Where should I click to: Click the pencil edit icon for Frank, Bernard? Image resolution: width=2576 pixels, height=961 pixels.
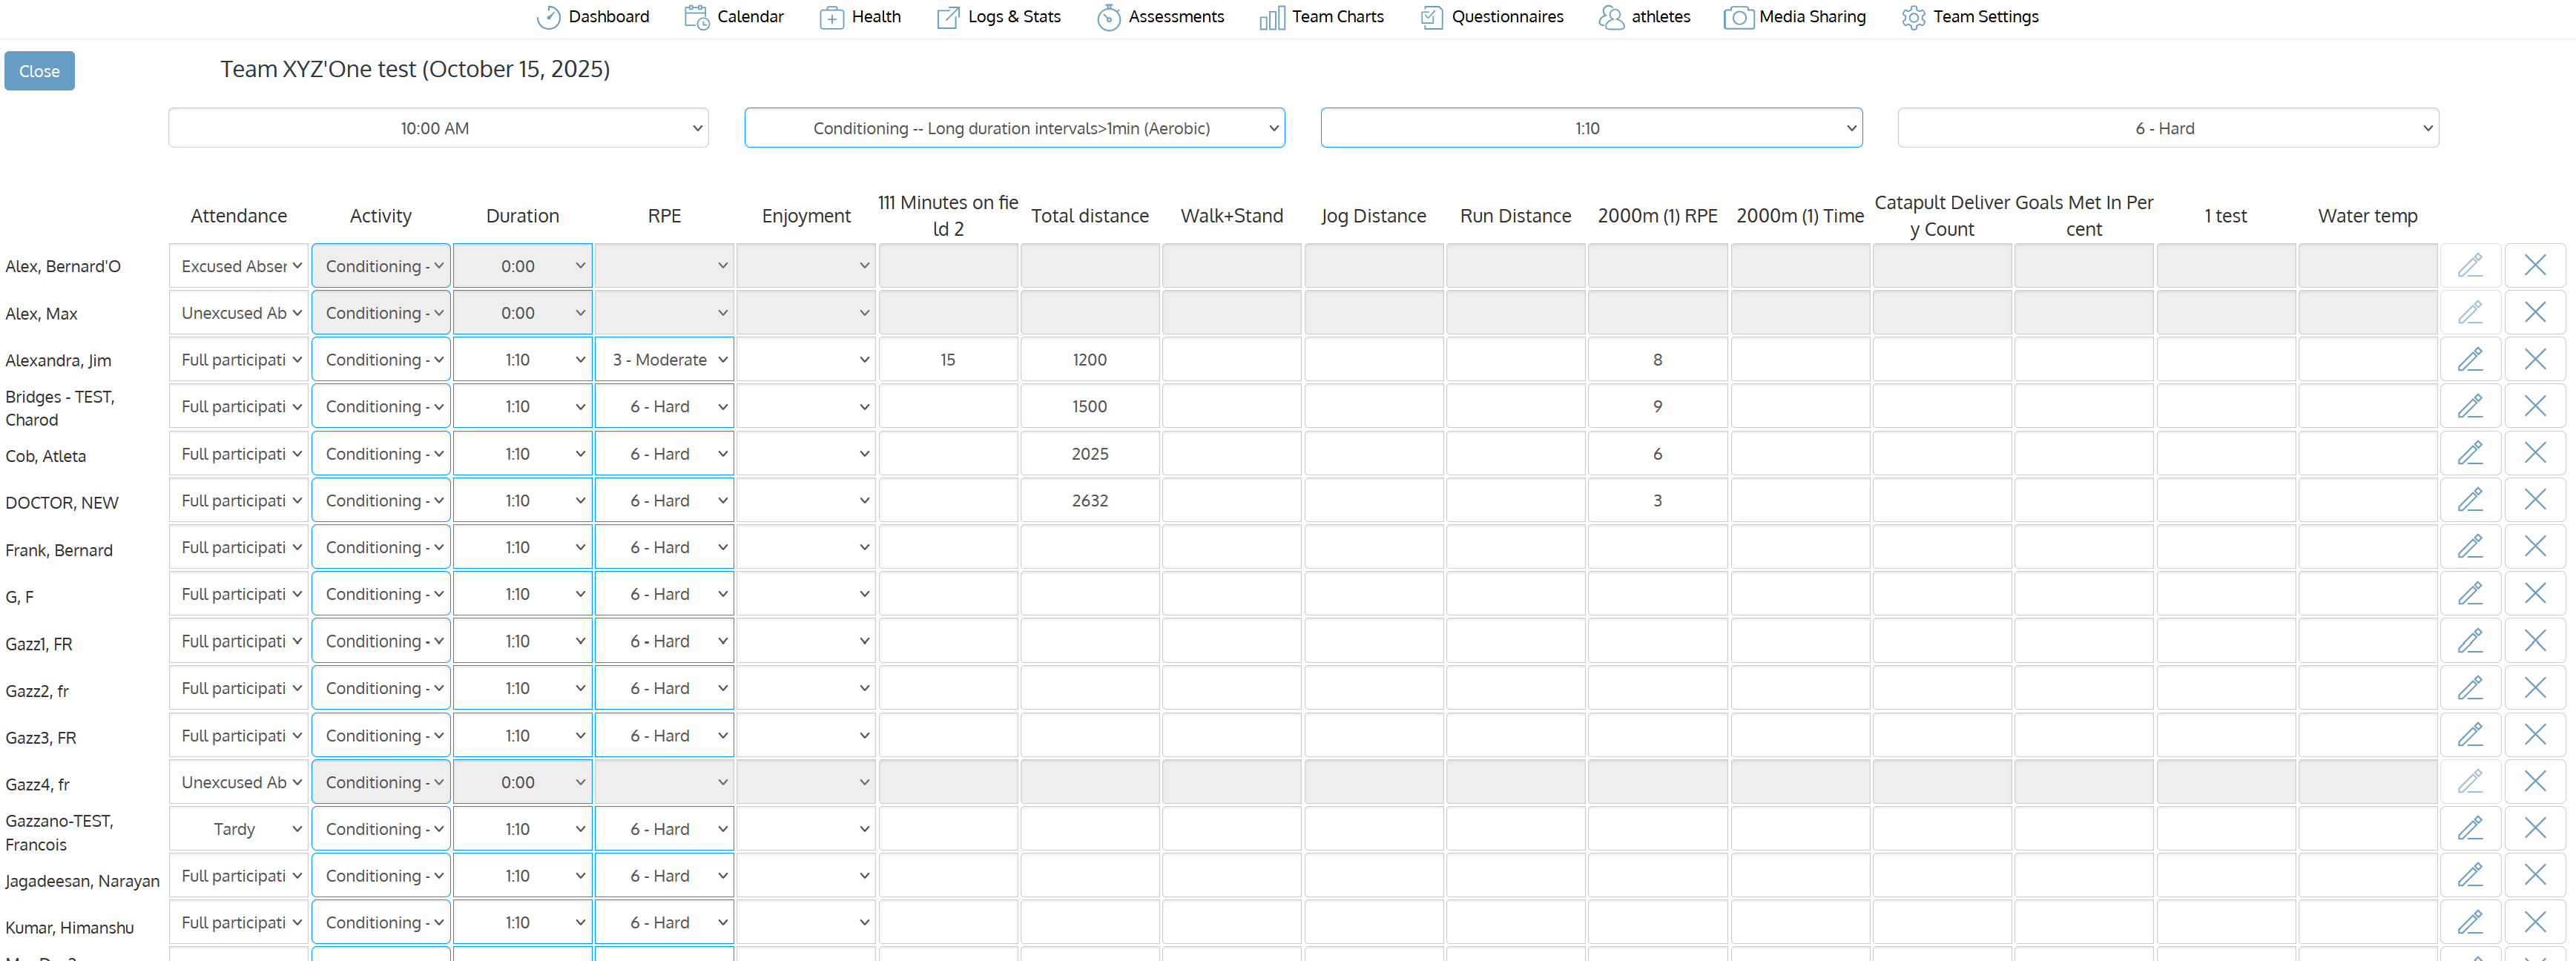(x=2470, y=547)
